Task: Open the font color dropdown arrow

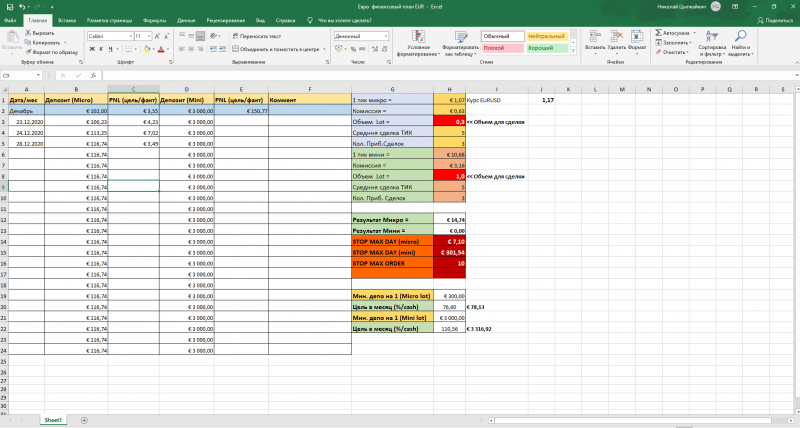Action: click(x=167, y=49)
